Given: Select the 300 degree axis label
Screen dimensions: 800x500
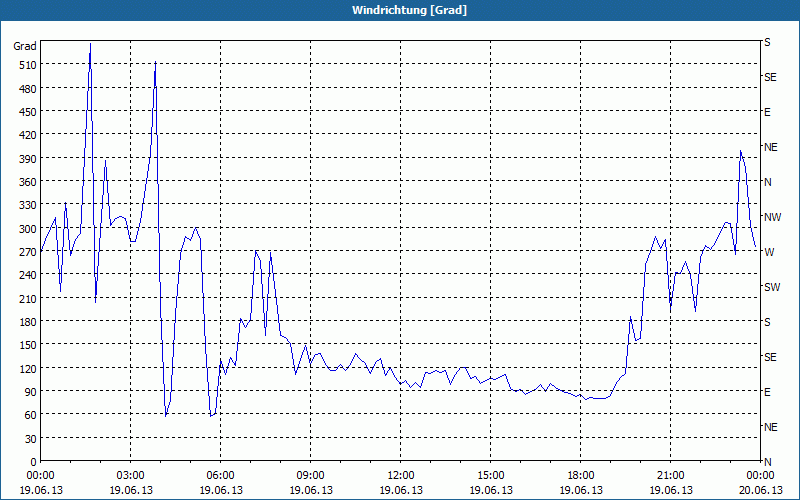Looking at the screenshot, I should coord(28,229).
